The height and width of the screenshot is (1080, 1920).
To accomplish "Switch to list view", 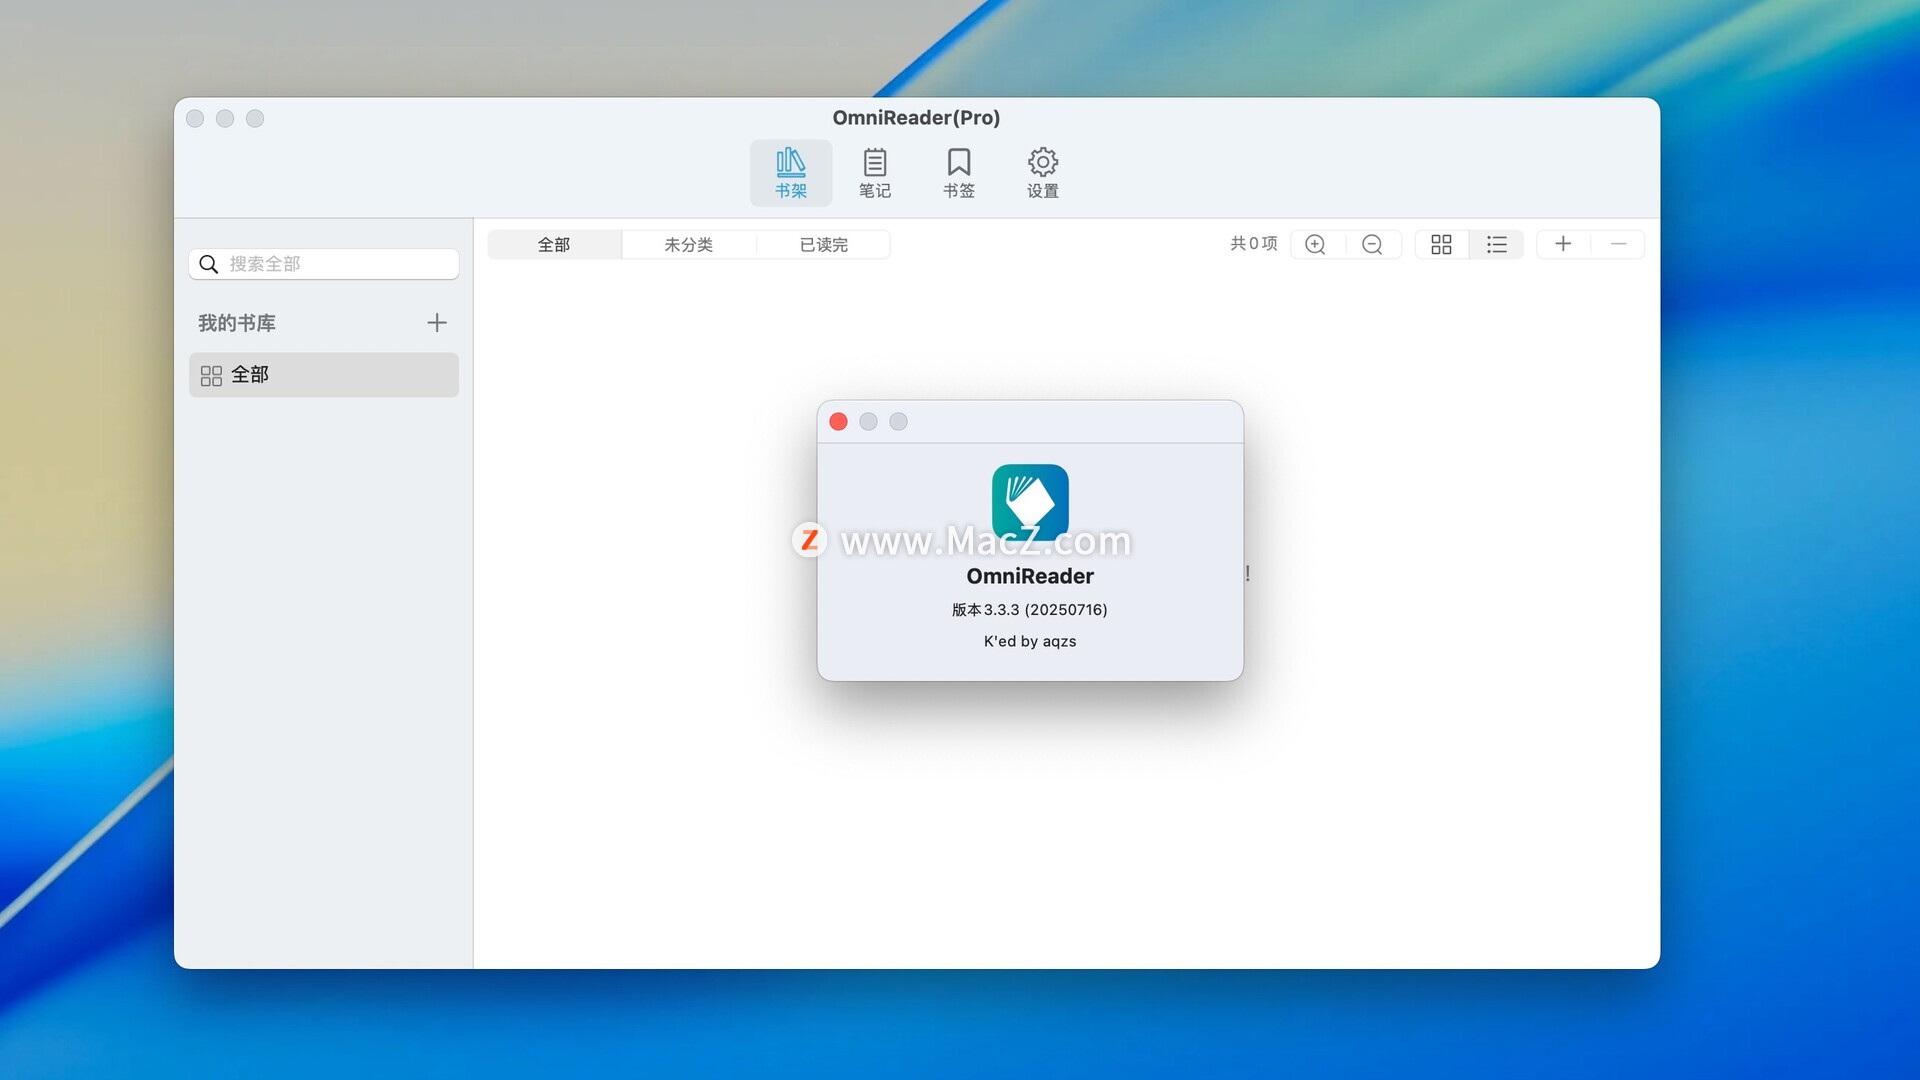I will pyautogui.click(x=1496, y=244).
